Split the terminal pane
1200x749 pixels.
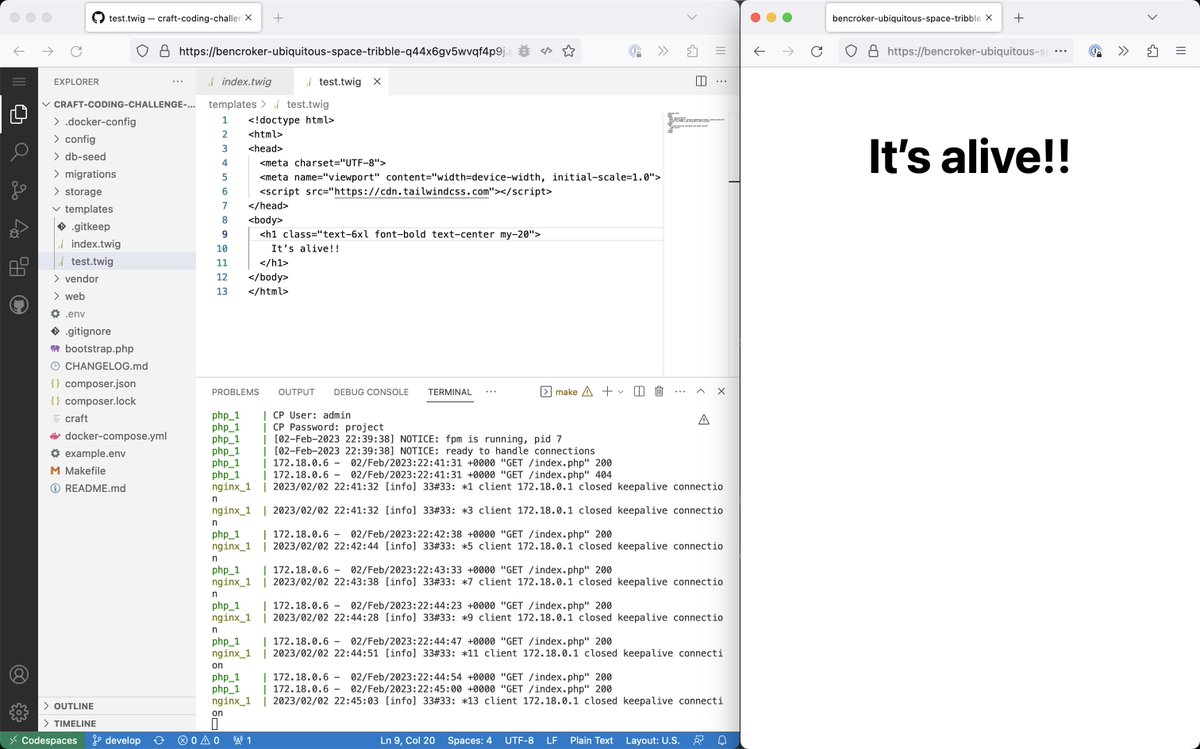(639, 391)
